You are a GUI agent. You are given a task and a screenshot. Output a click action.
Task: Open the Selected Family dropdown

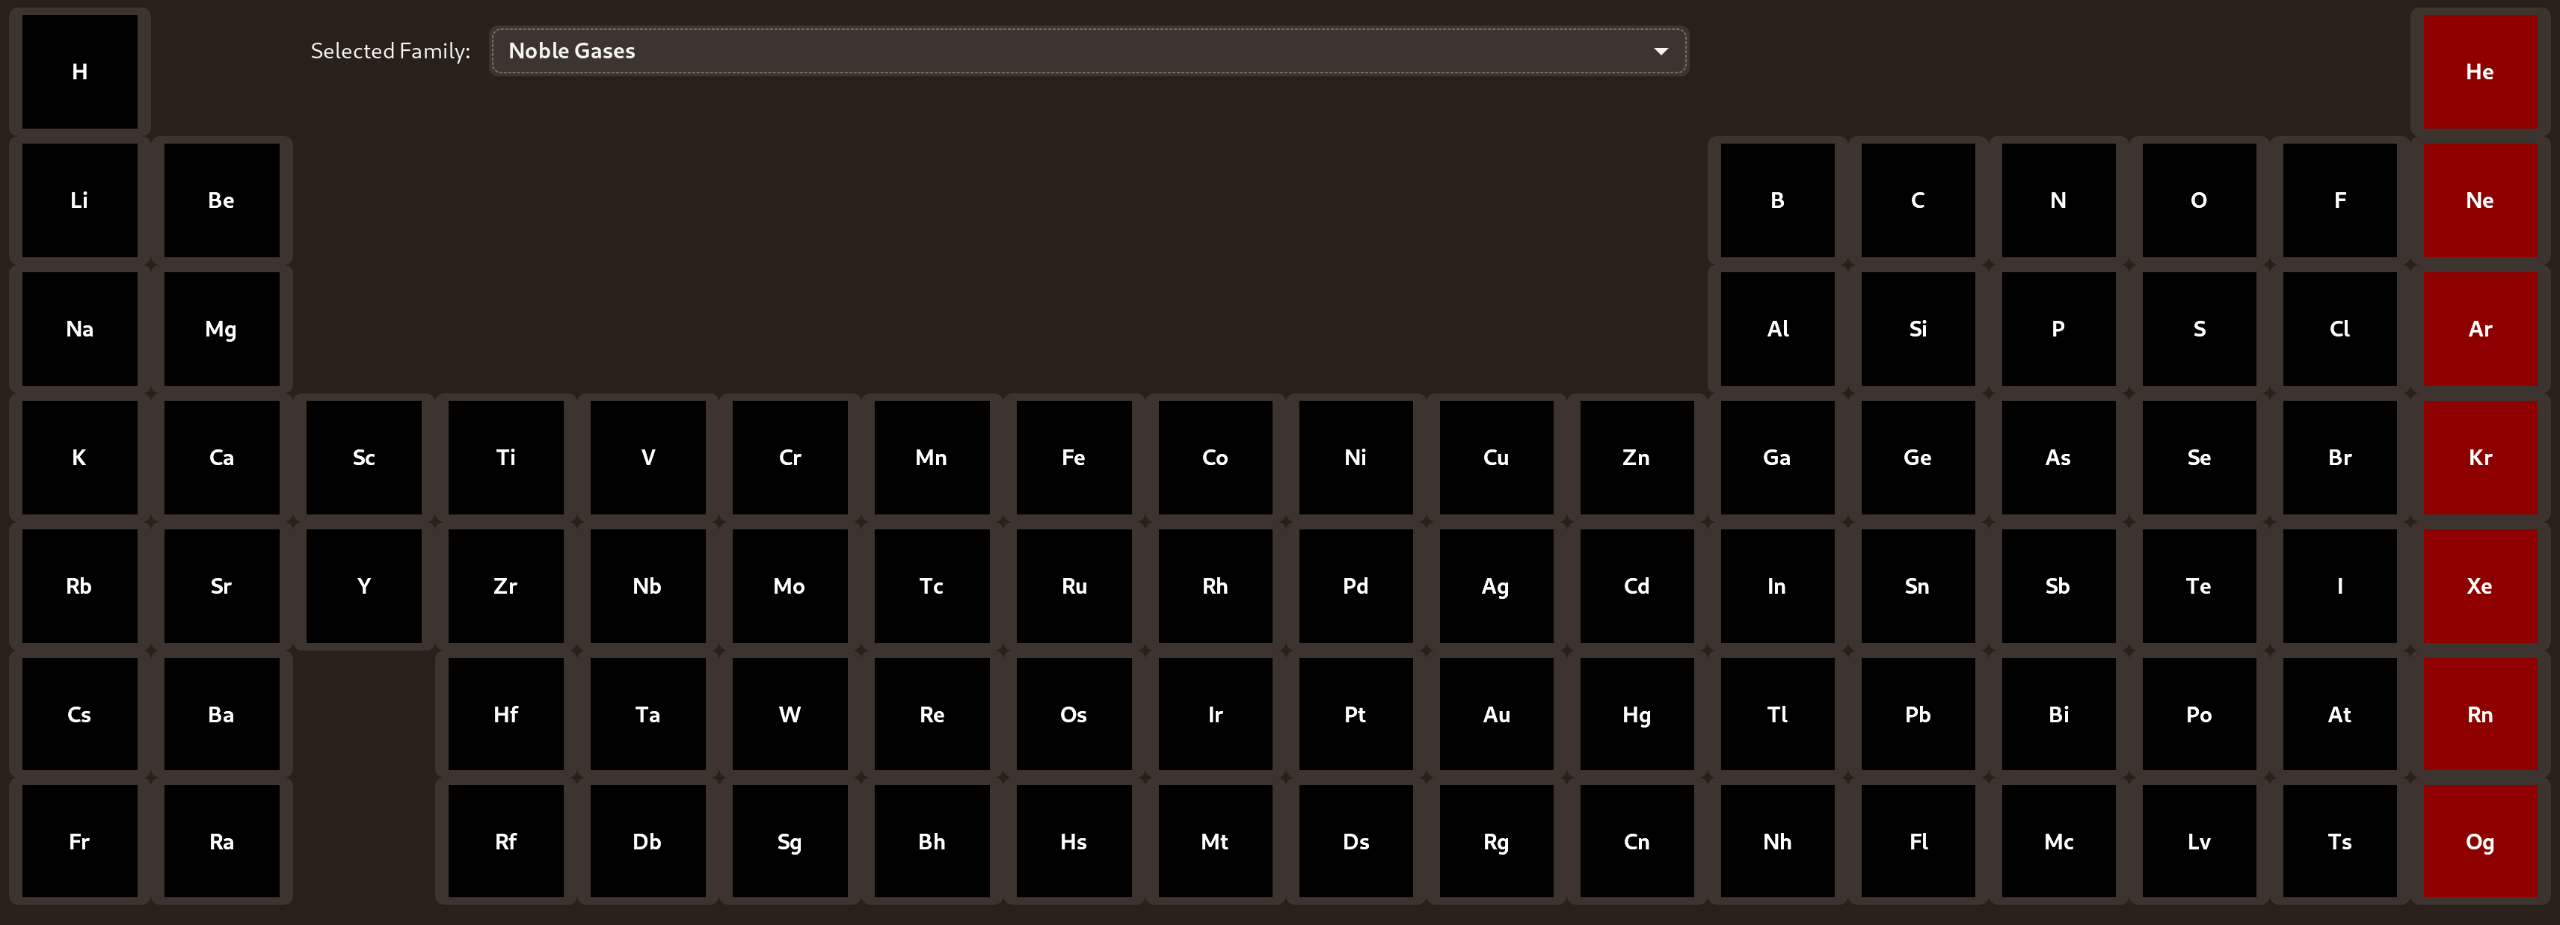pos(1088,51)
